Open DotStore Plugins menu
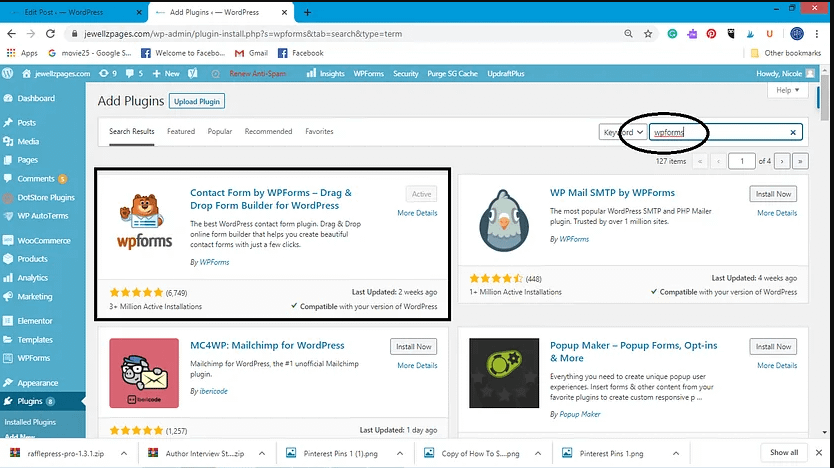834x468 pixels. [x=46, y=197]
